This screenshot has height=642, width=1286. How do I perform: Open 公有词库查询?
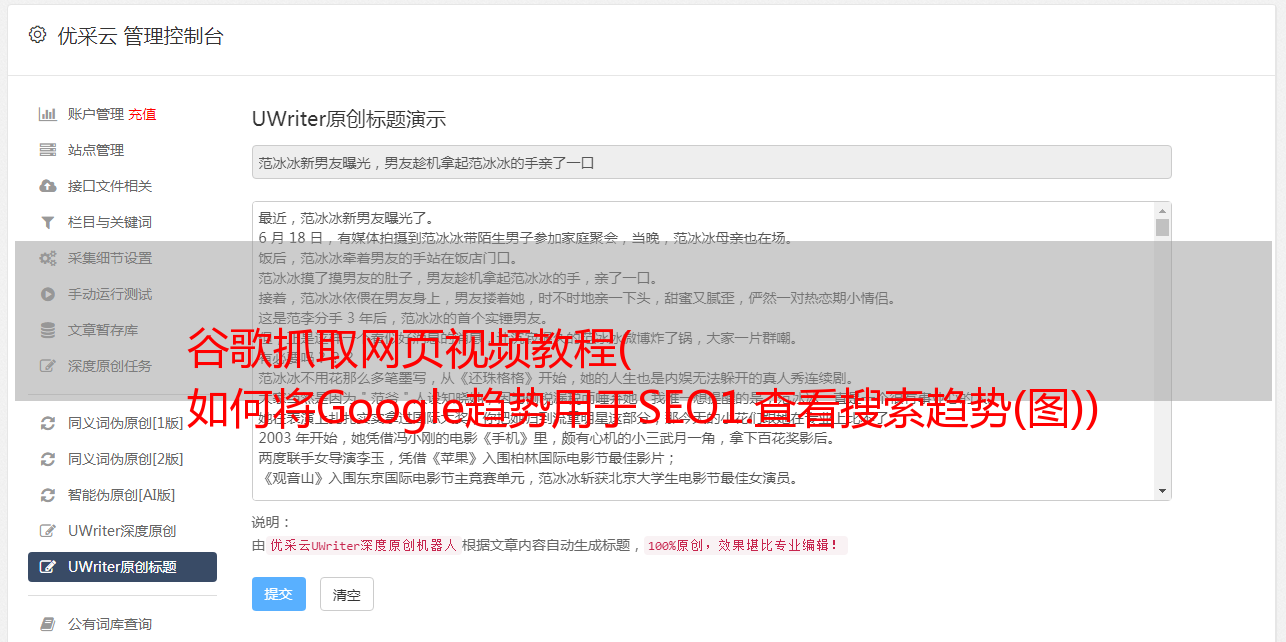(110, 624)
